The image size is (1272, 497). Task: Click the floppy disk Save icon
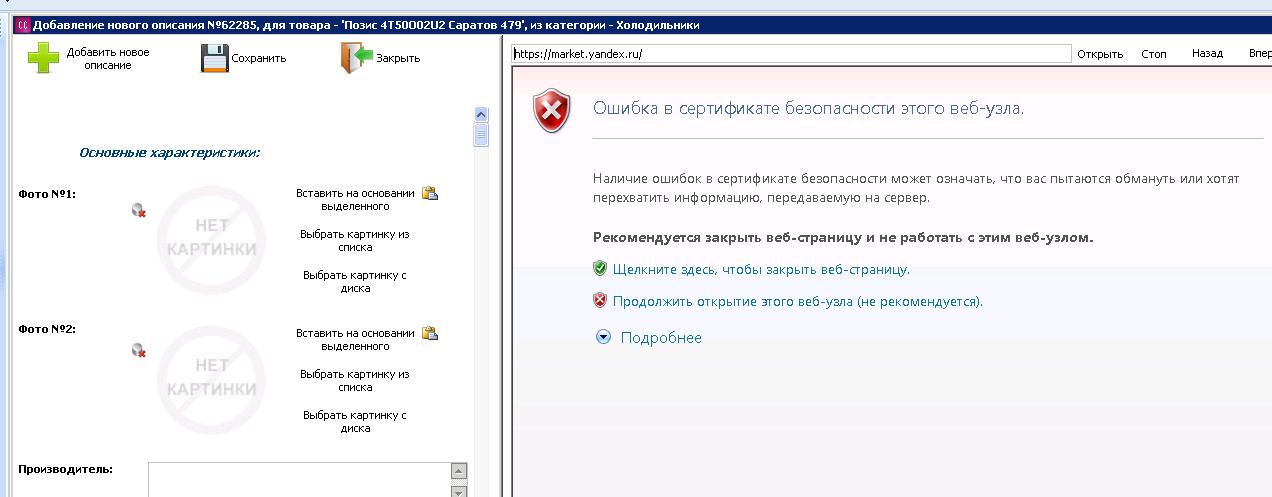[215, 58]
